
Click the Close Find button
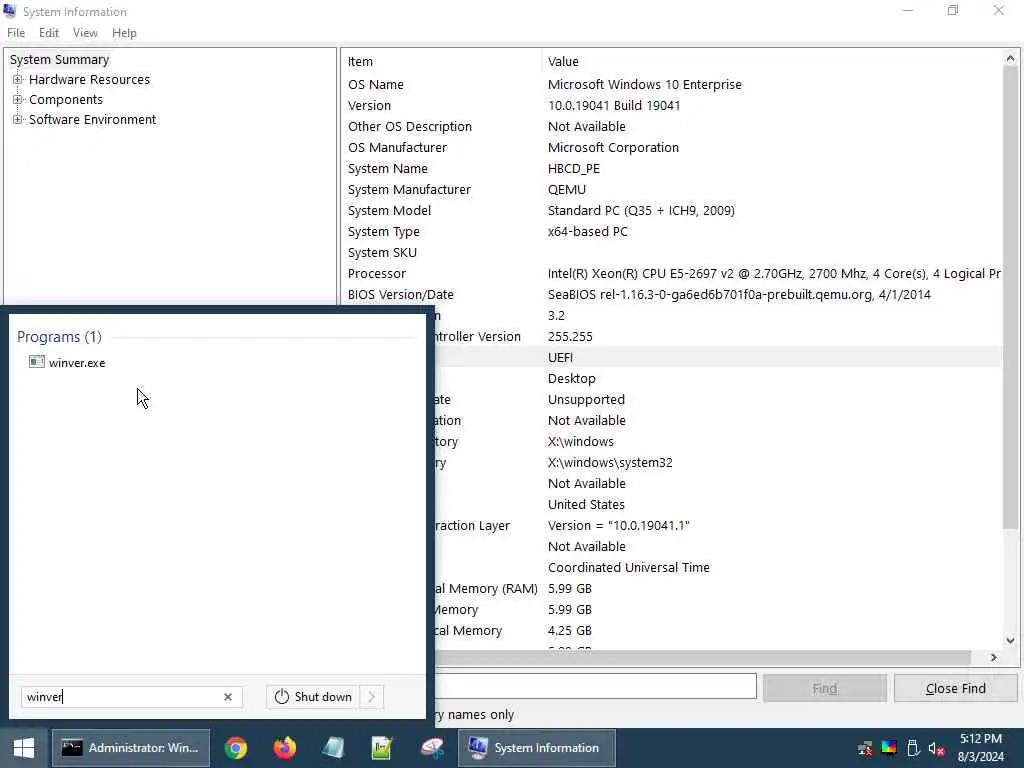956,688
